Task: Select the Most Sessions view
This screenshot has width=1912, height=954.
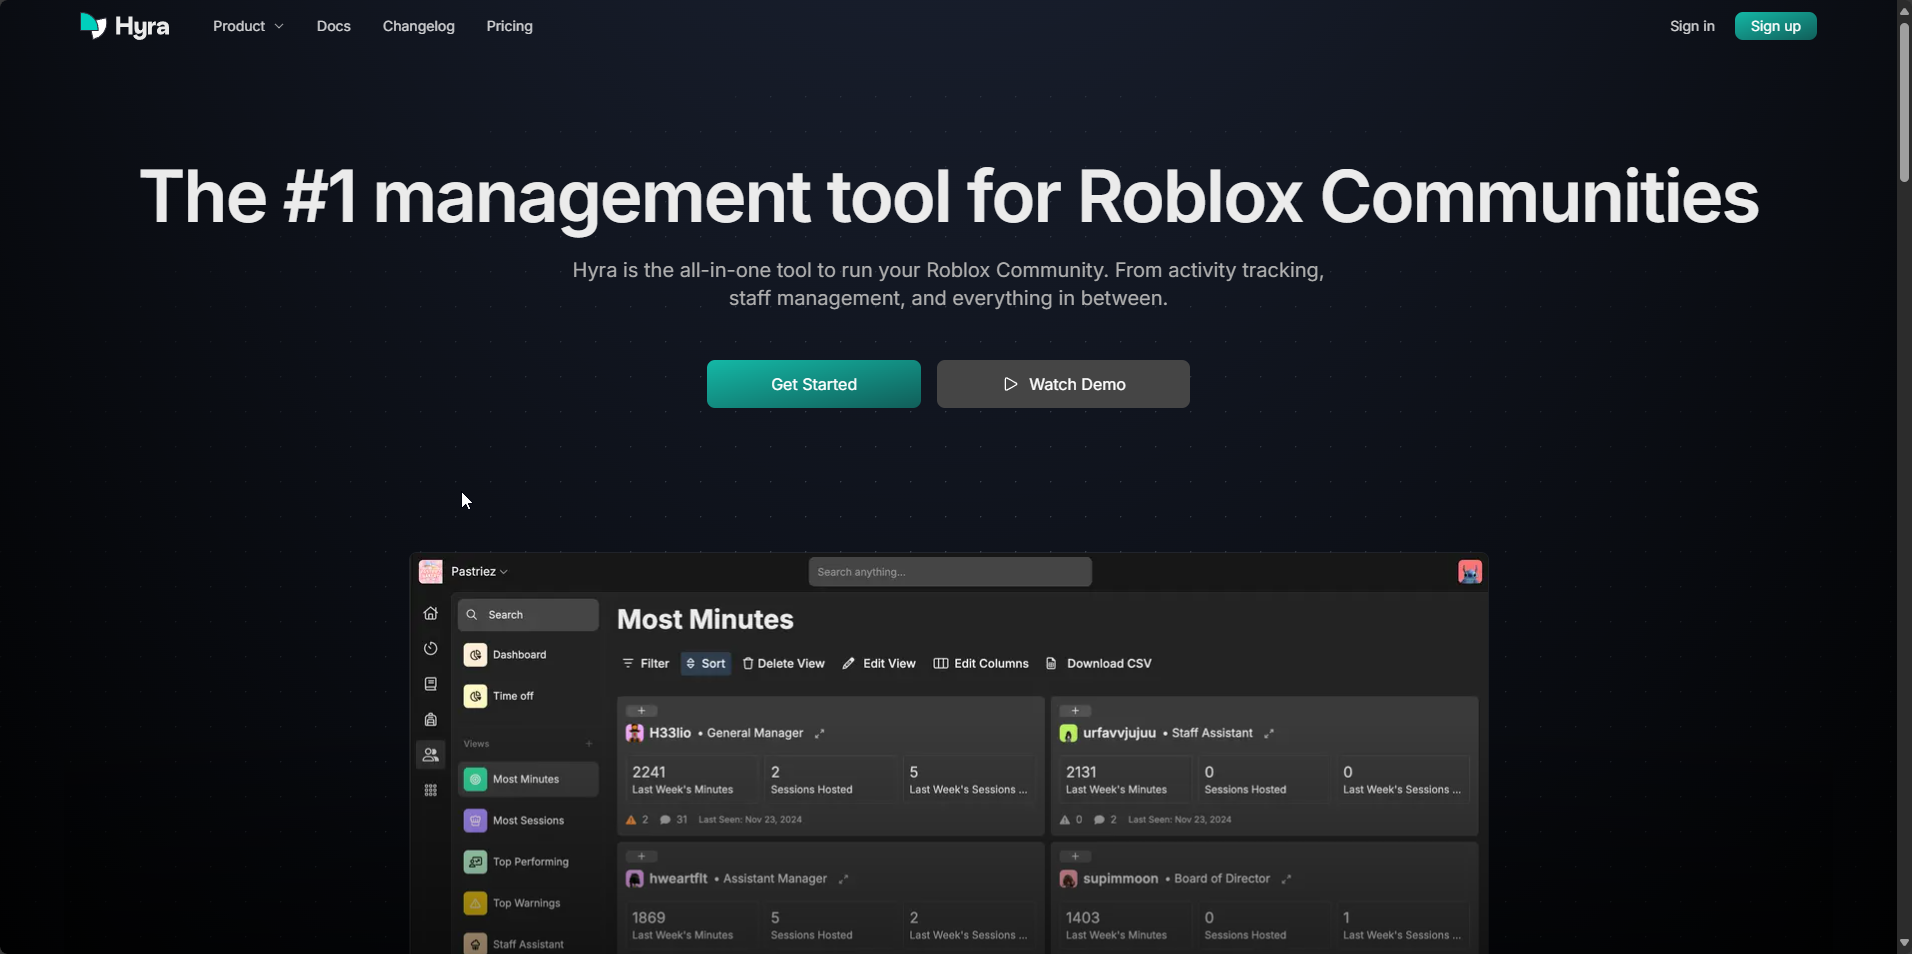Action: 528,821
